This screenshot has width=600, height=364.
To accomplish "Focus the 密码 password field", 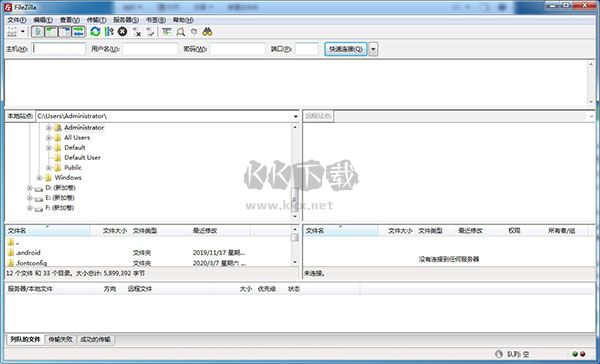I will click(x=237, y=49).
